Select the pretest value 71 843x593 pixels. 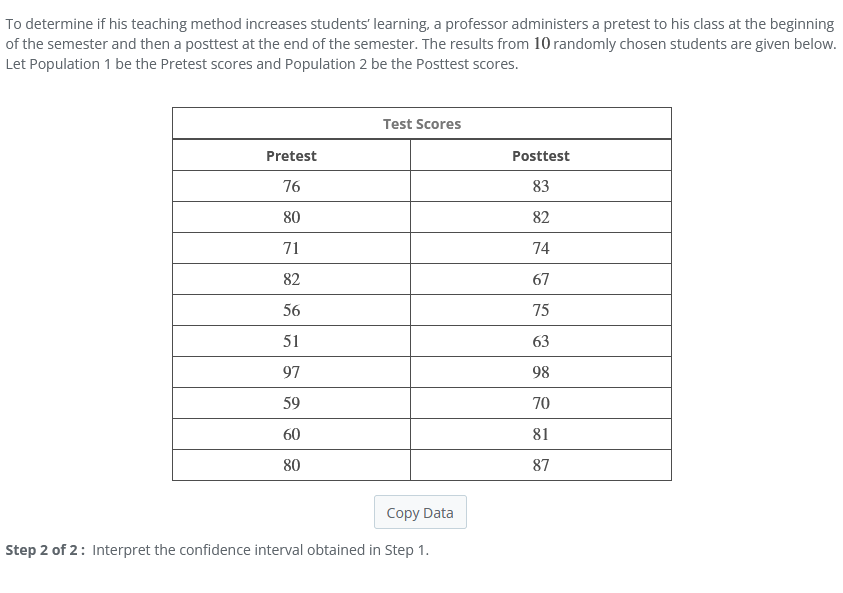291,247
